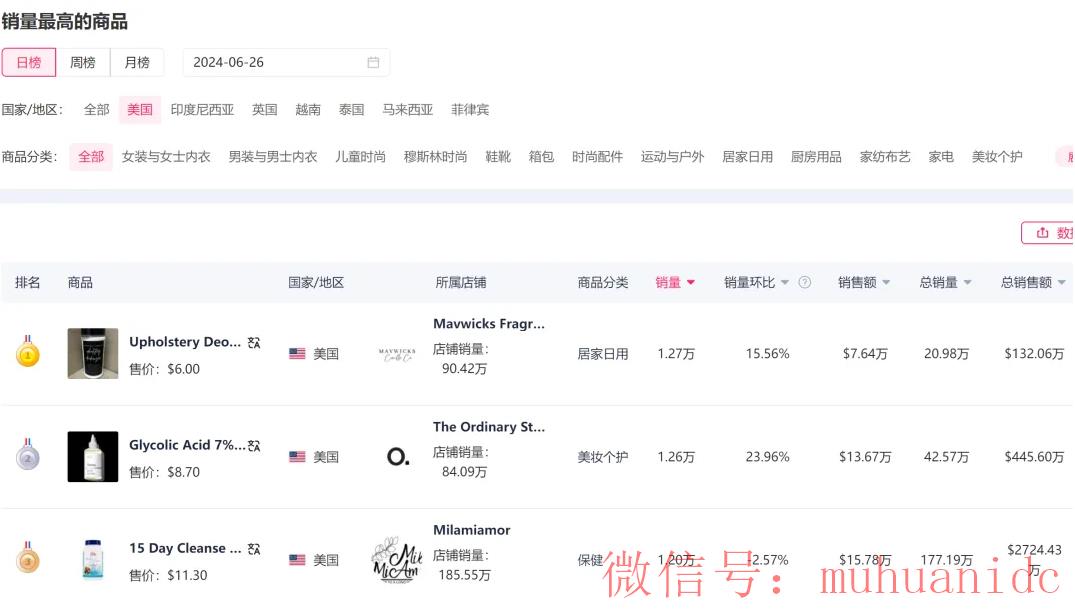Screen dimensions: 1075x614
Task: Filter by 儿童时尚 category
Action: (x=361, y=157)
